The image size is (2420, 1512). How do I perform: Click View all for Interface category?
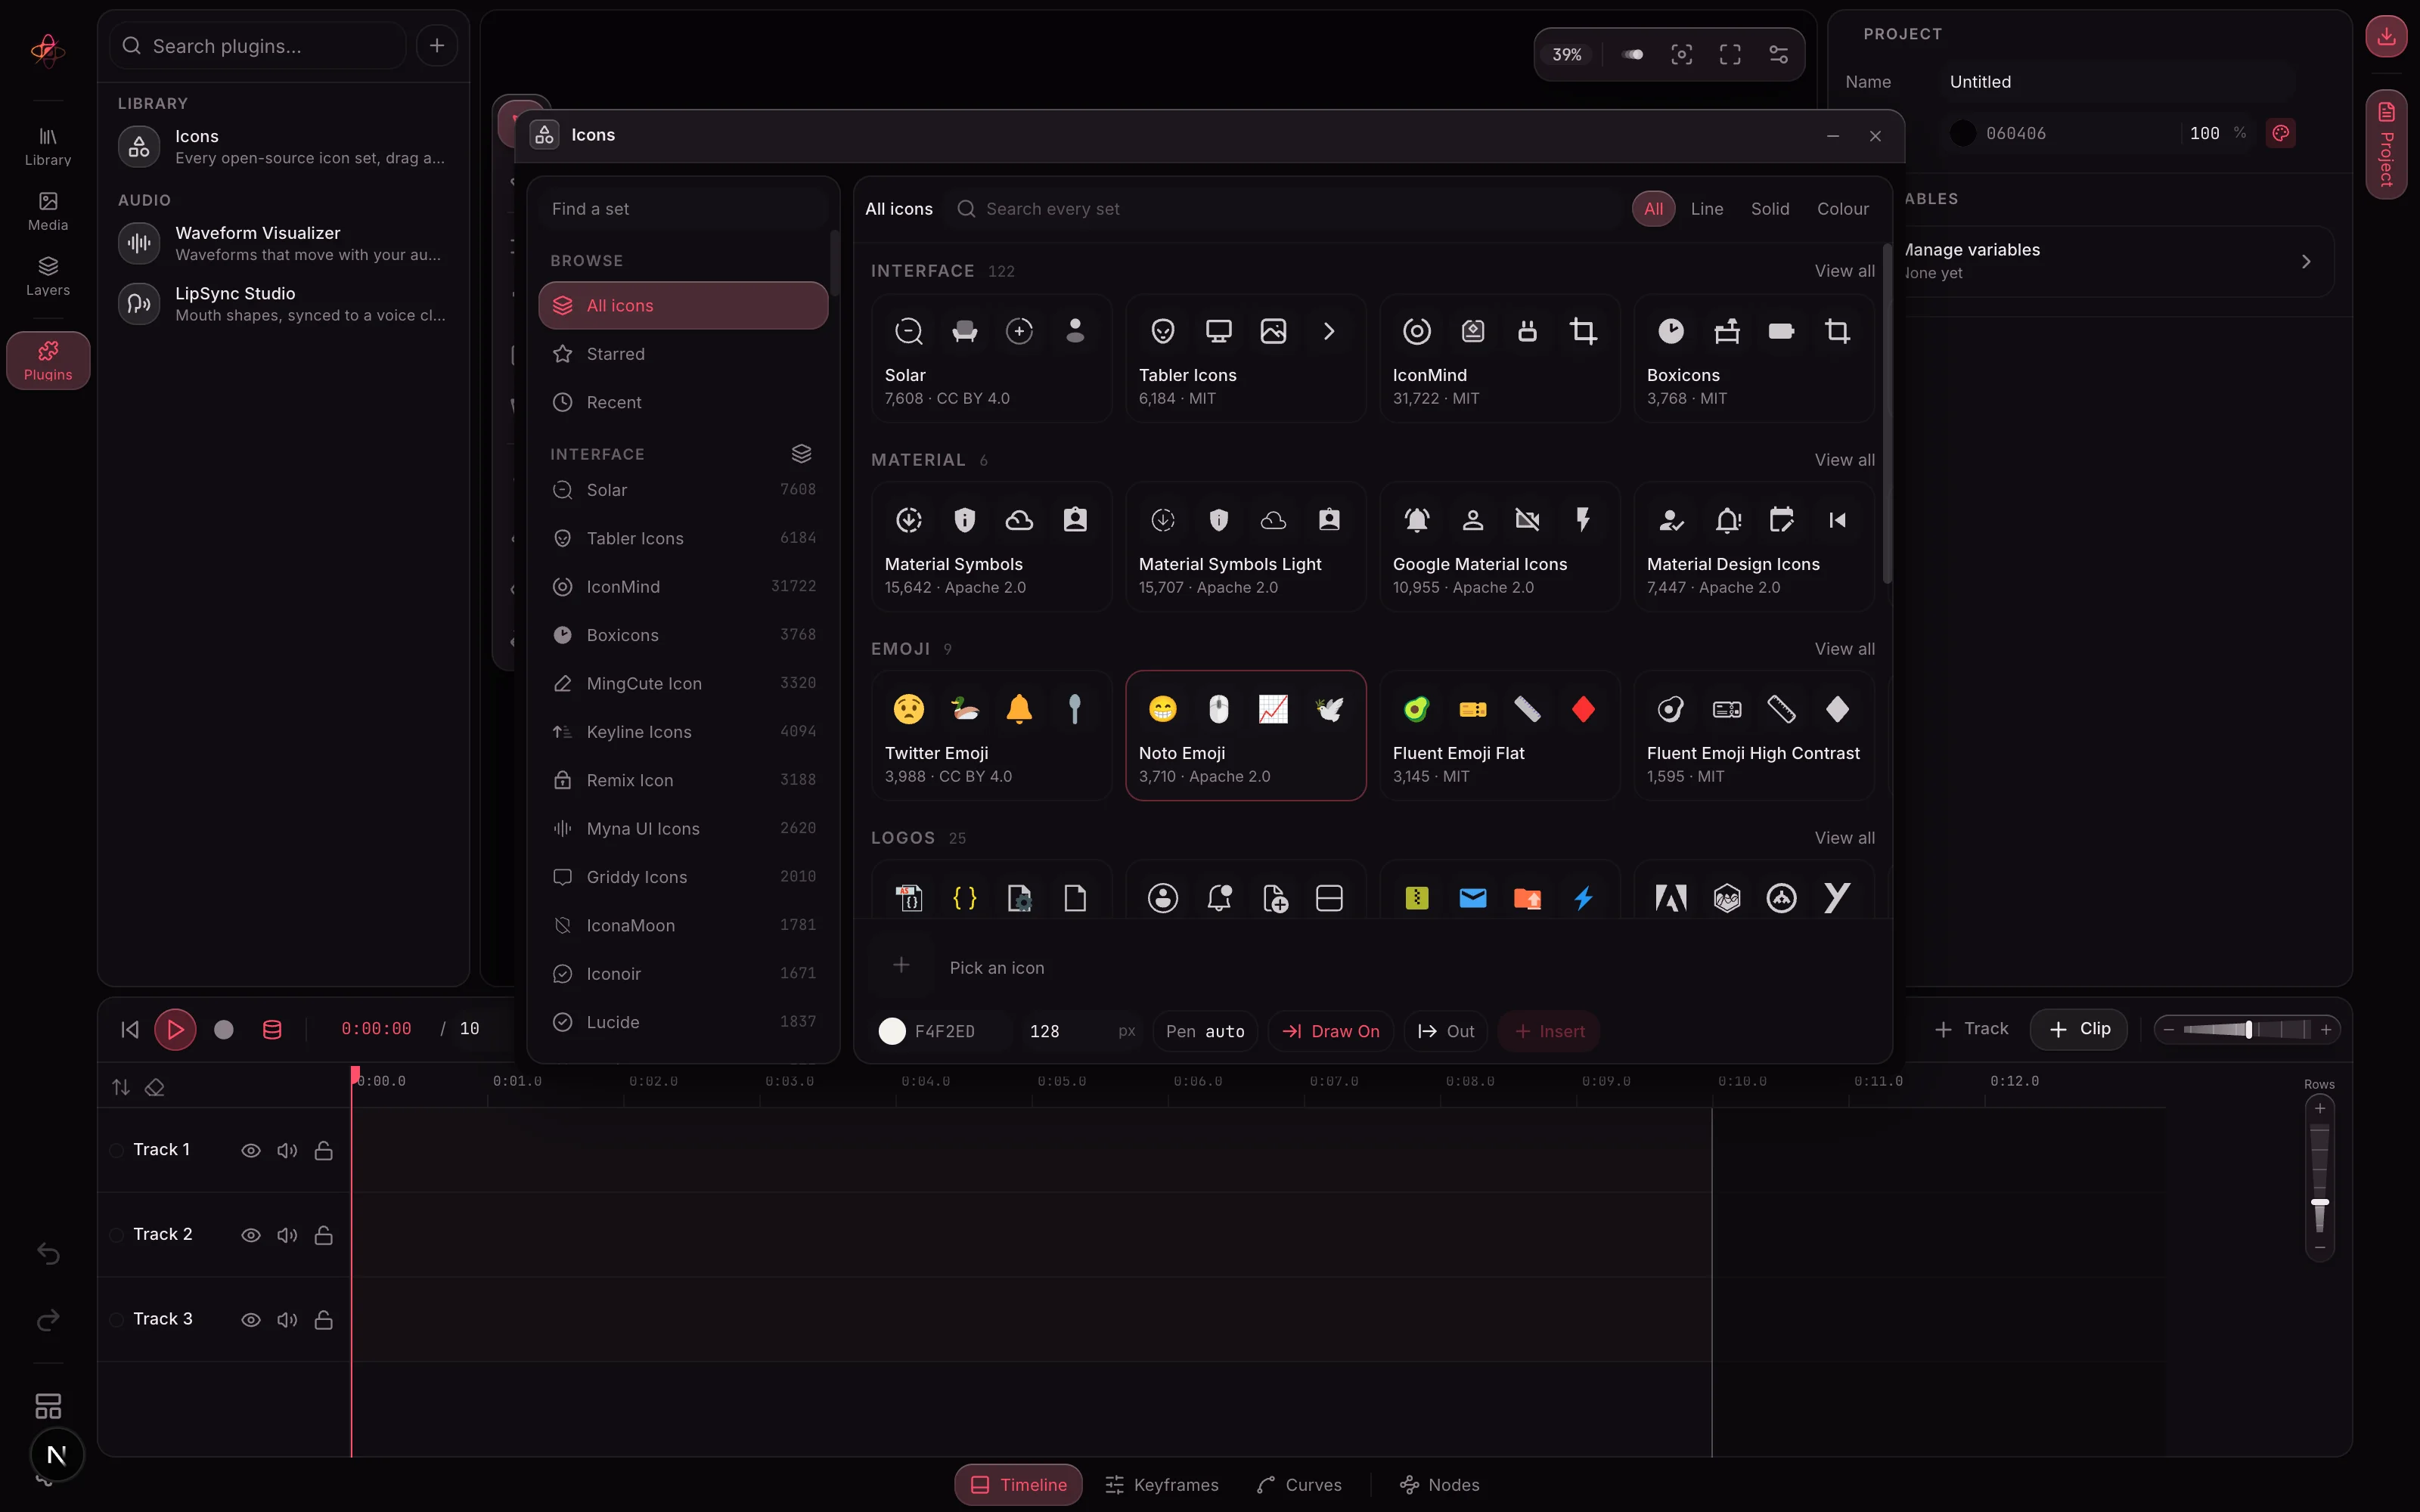coord(1845,271)
